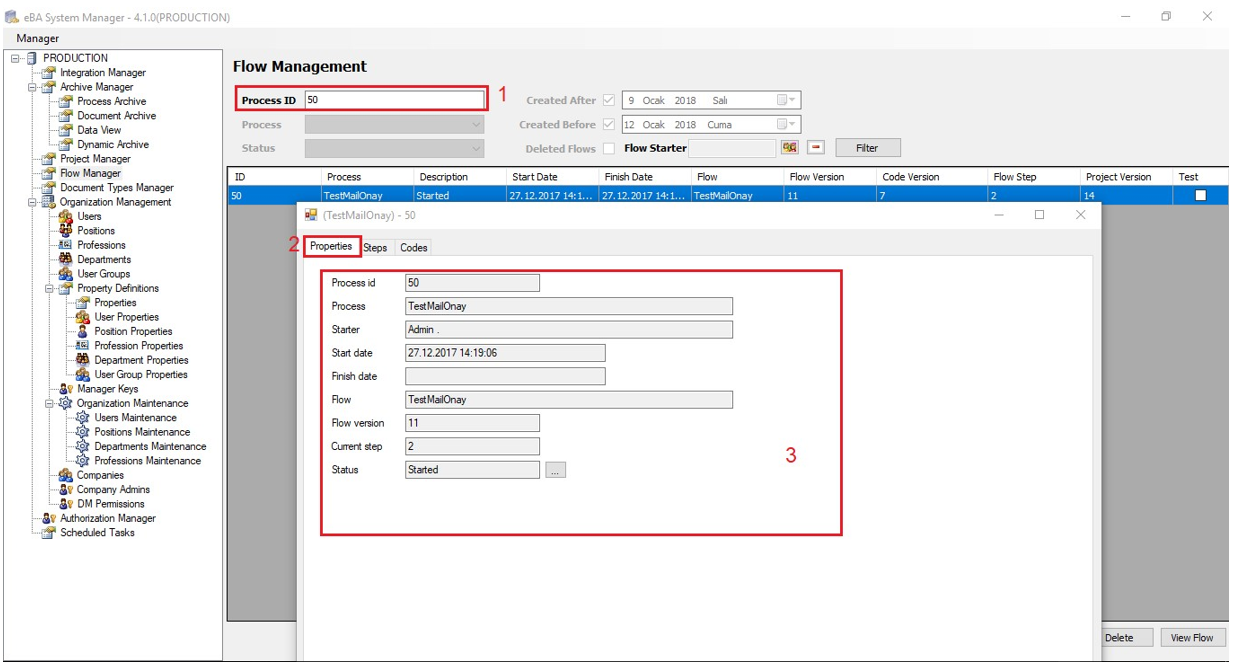Toggle the Test checkbox in row 50
Screen dimensions: 1234x668
coord(1201,196)
